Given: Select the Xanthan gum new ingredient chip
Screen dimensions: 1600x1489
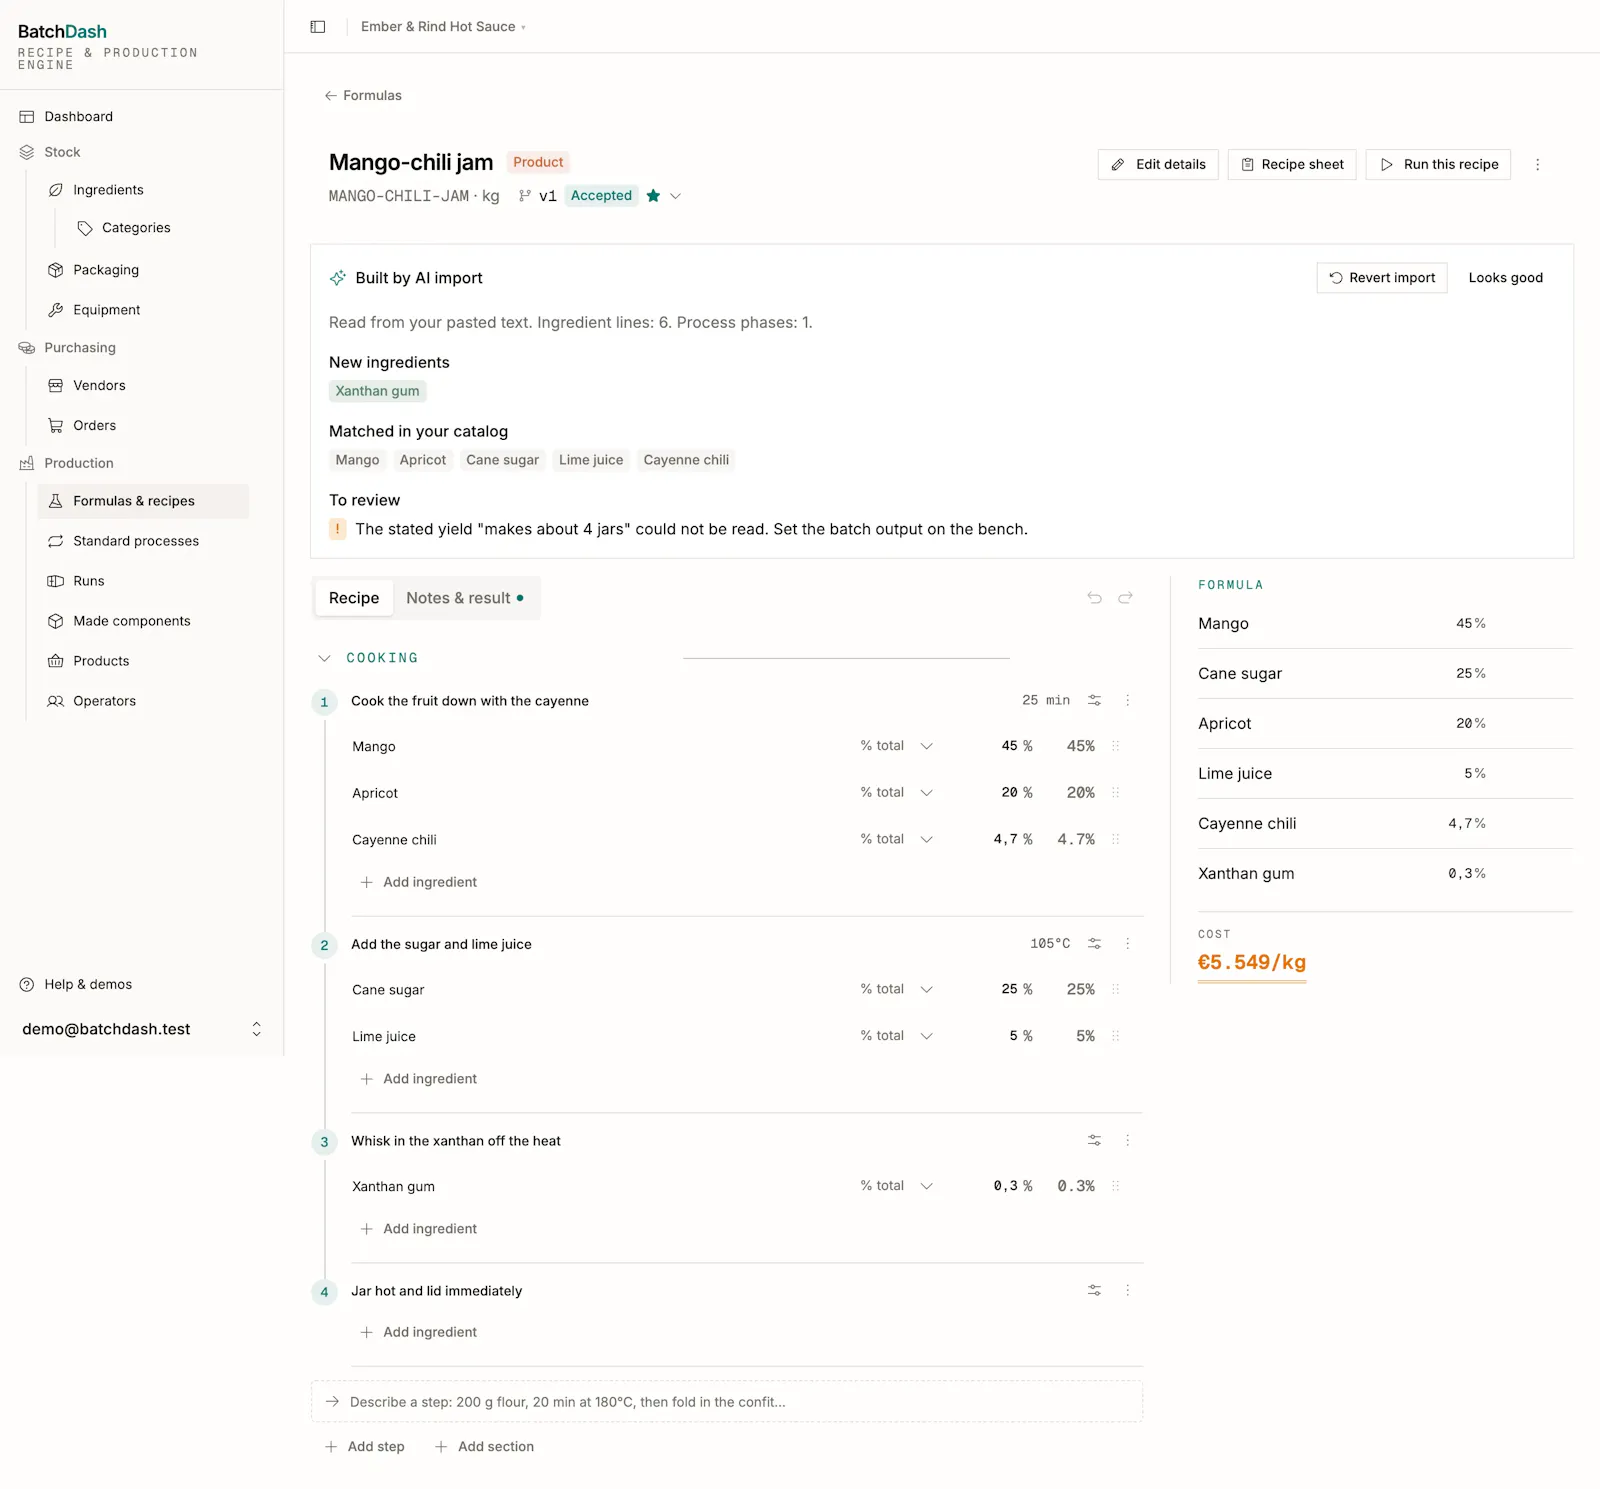Looking at the screenshot, I should (377, 391).
